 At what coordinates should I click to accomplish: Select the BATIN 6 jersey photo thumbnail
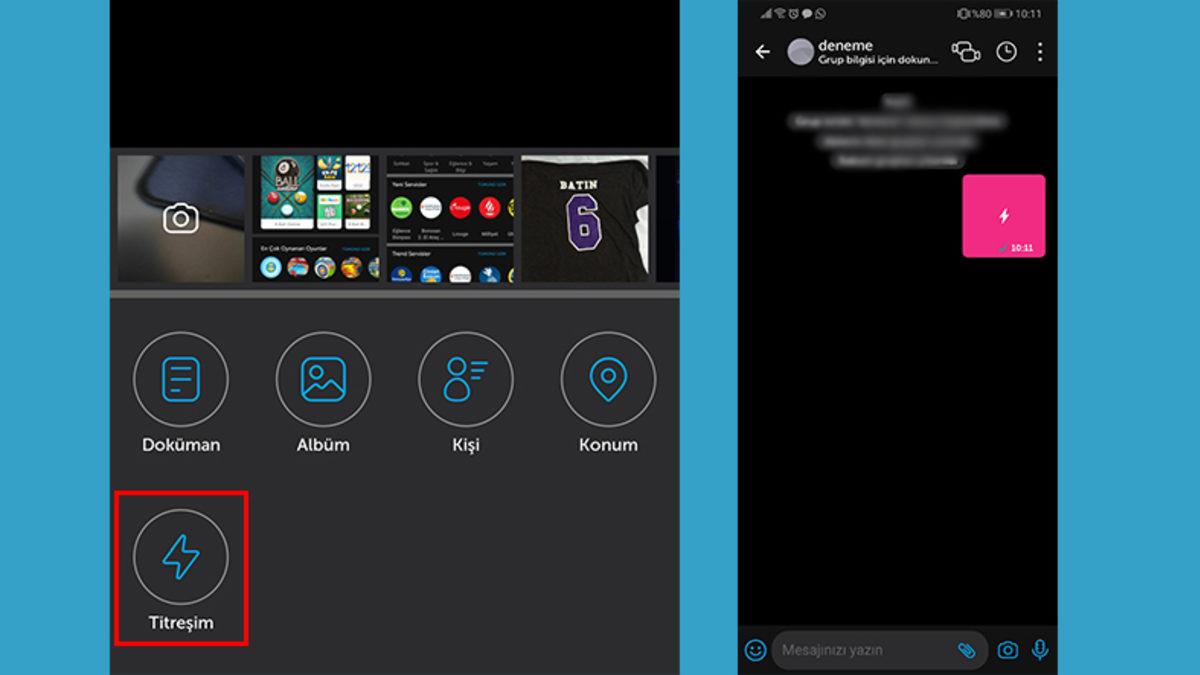point(585,218)
